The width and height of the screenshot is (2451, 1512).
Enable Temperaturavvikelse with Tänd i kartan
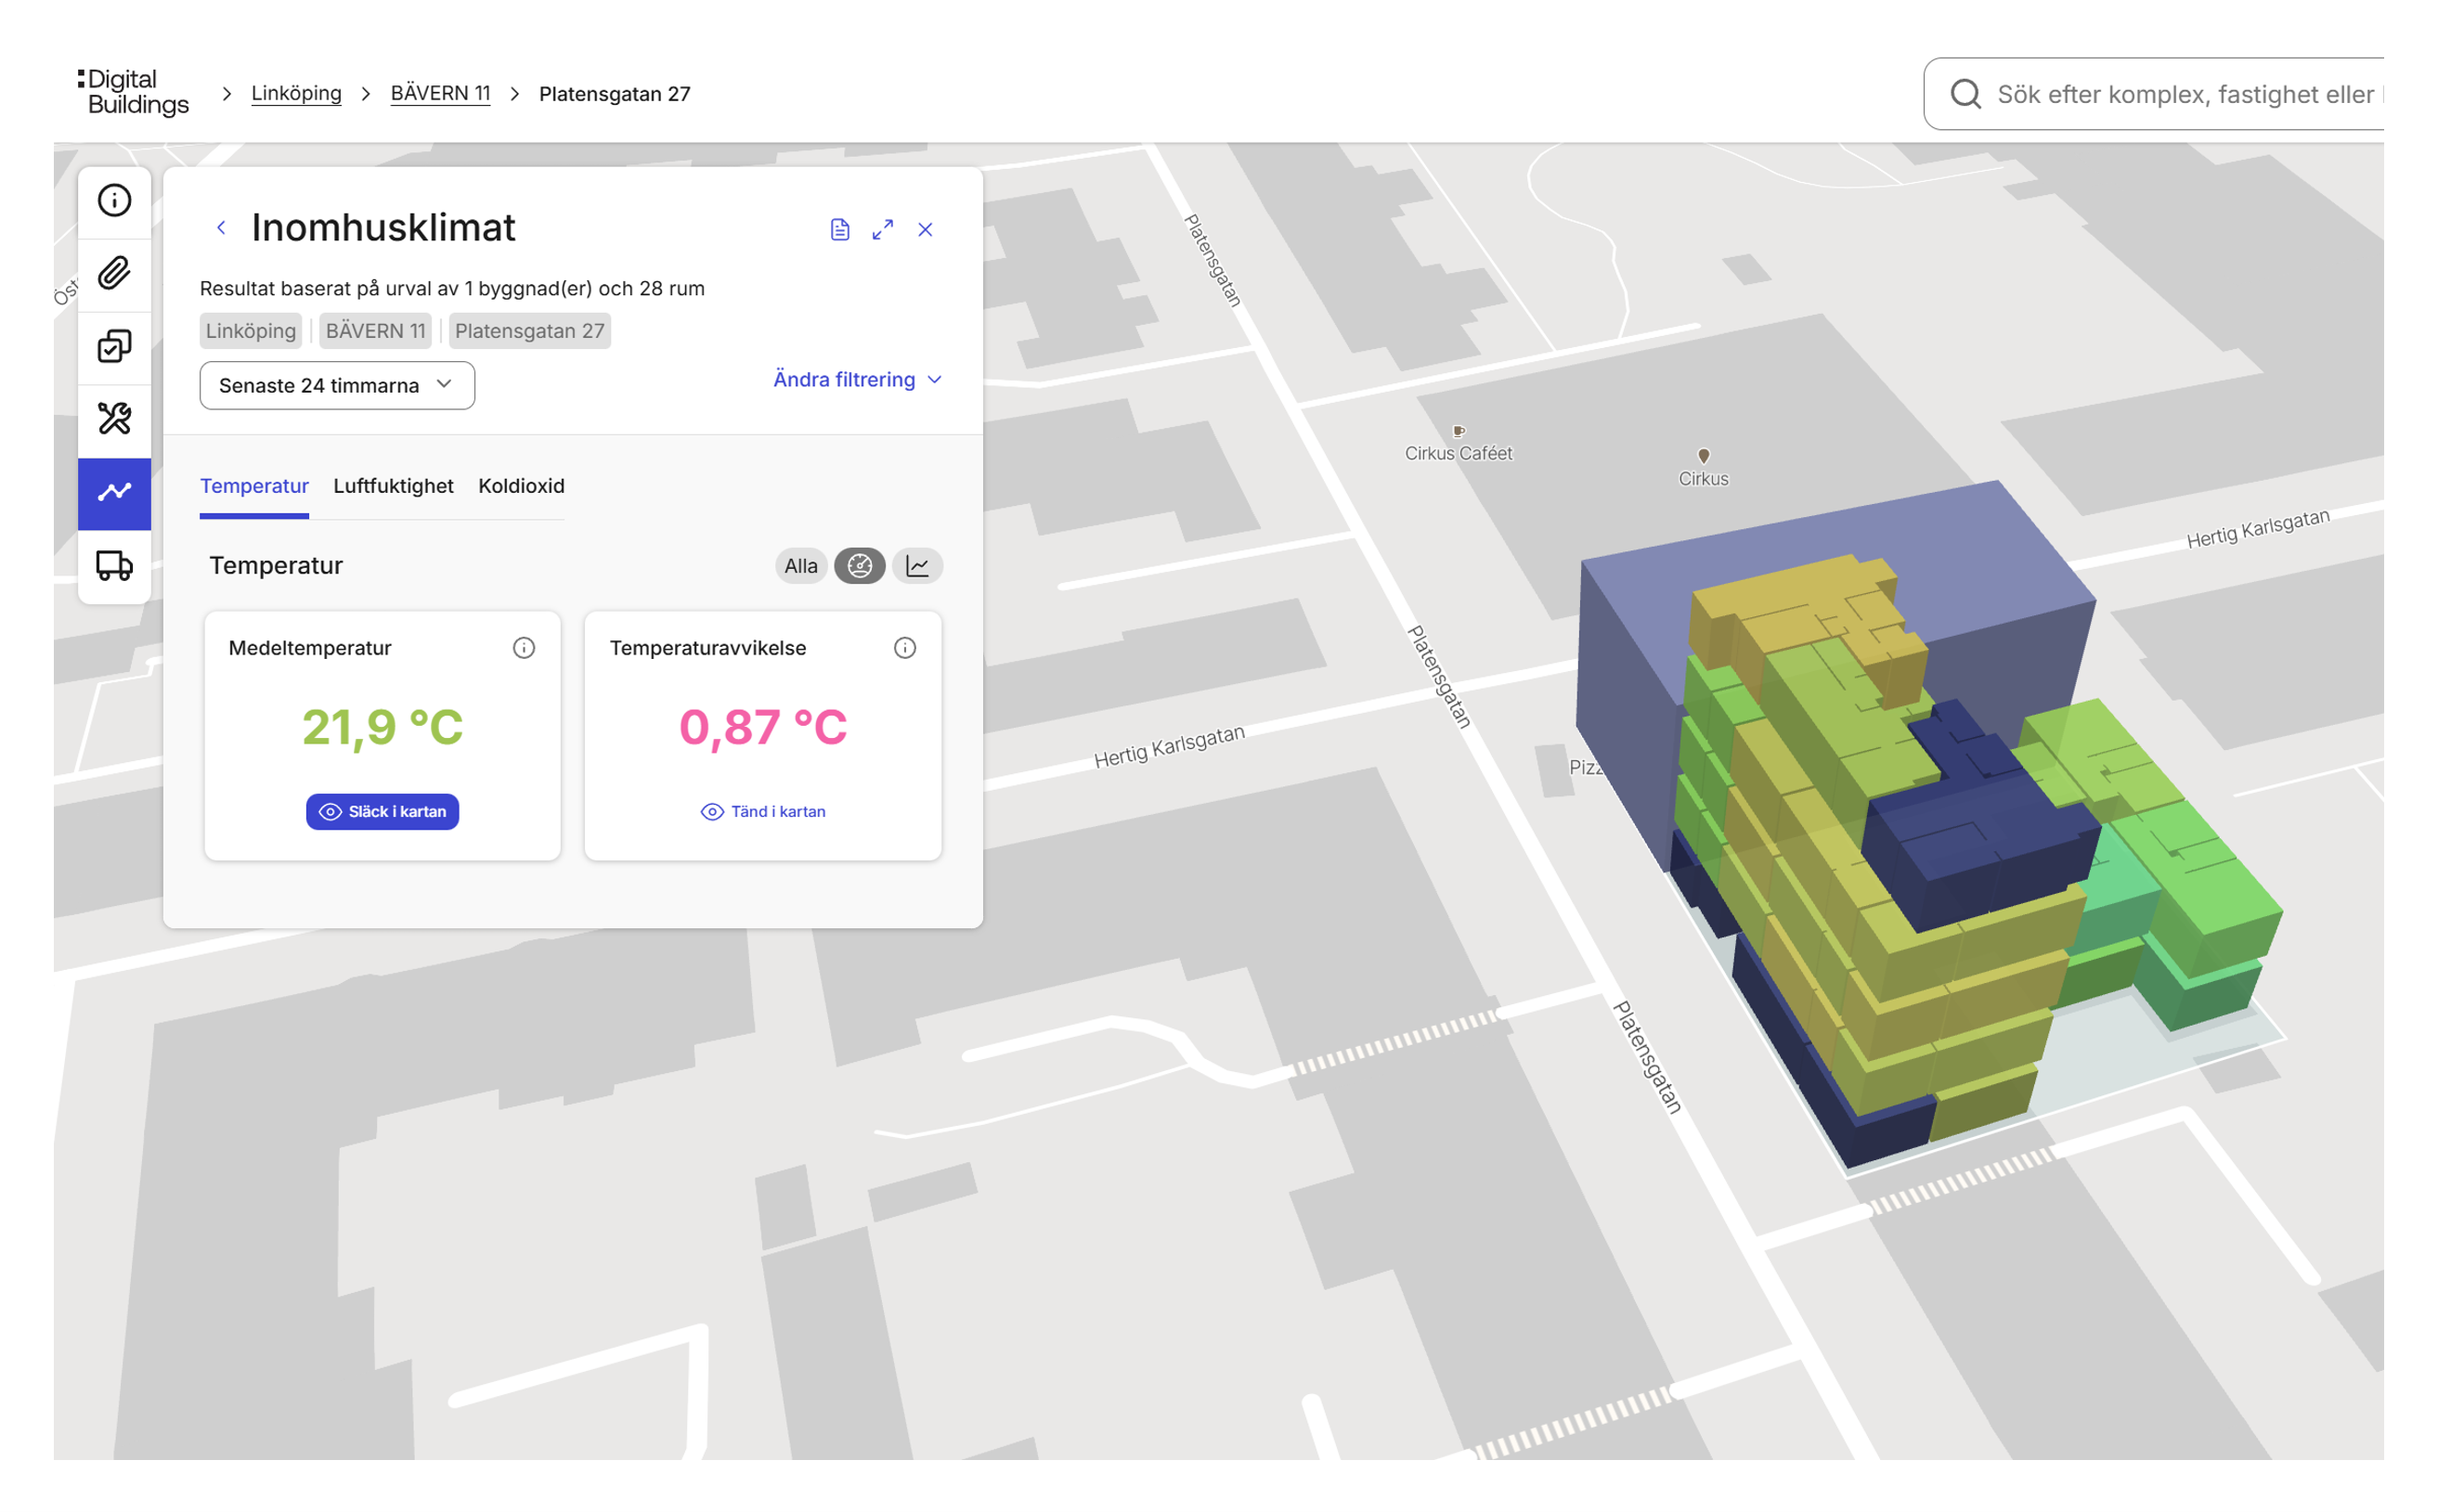763,812
